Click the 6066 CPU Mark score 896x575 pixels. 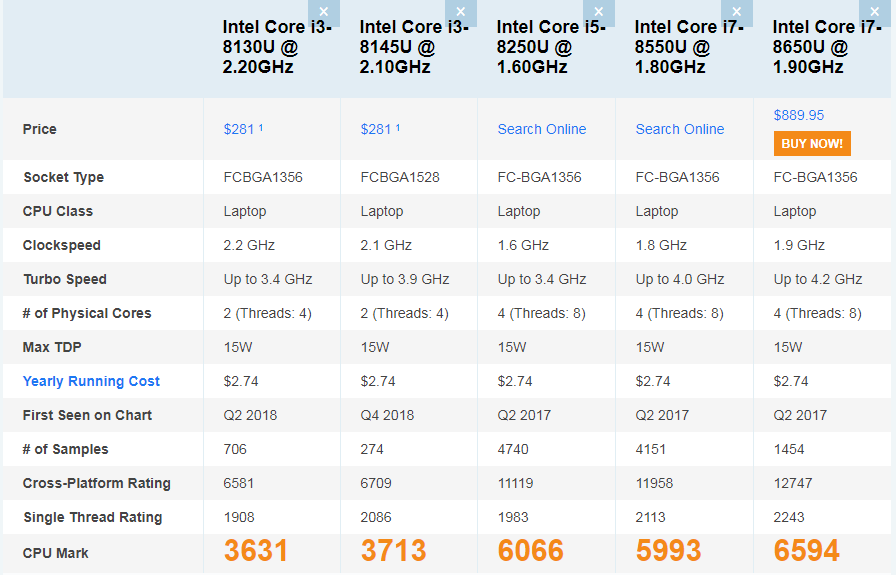point(530,551)
